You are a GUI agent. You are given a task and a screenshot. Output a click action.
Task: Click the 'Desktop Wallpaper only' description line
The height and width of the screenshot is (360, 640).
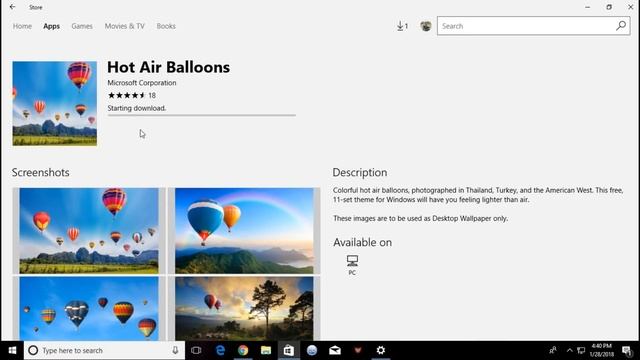[420, 218]
